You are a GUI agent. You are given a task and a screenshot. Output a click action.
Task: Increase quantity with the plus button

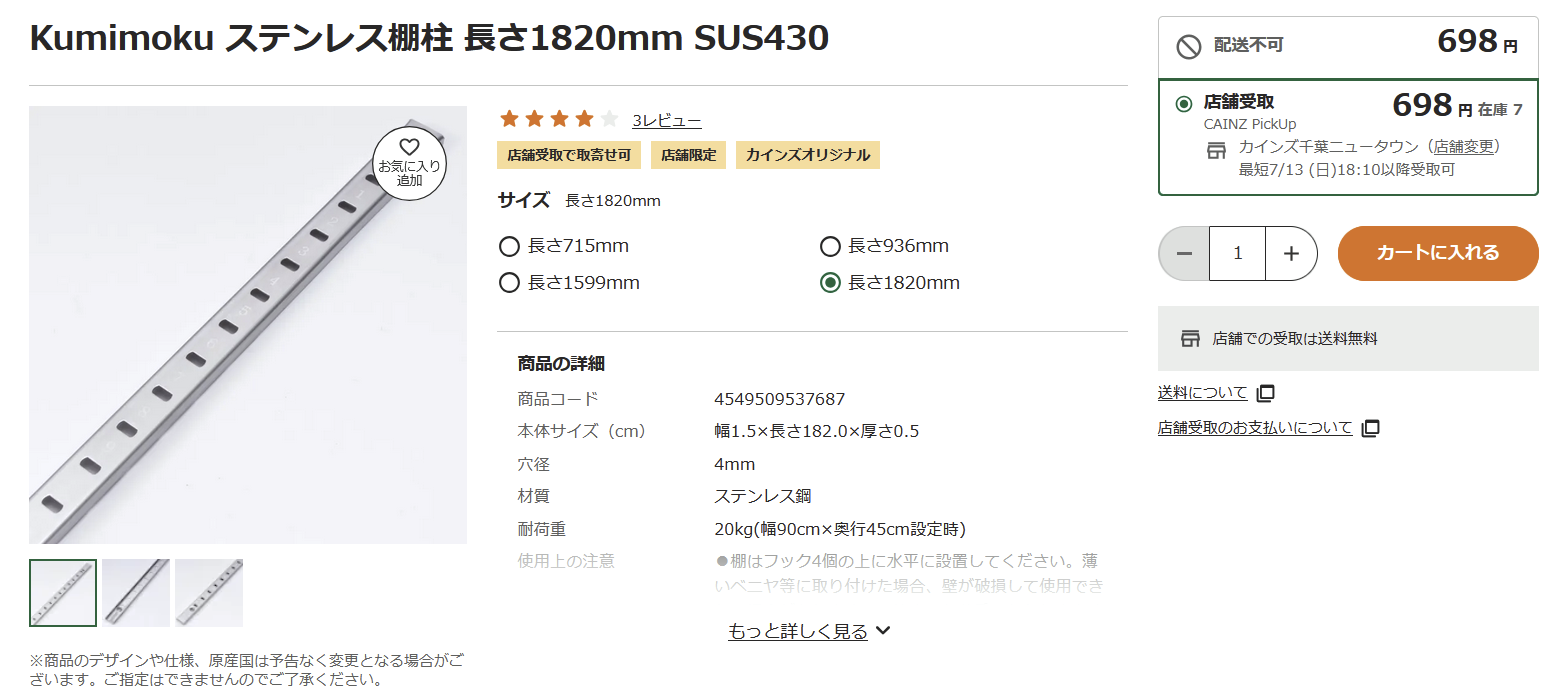[1291, 253]
